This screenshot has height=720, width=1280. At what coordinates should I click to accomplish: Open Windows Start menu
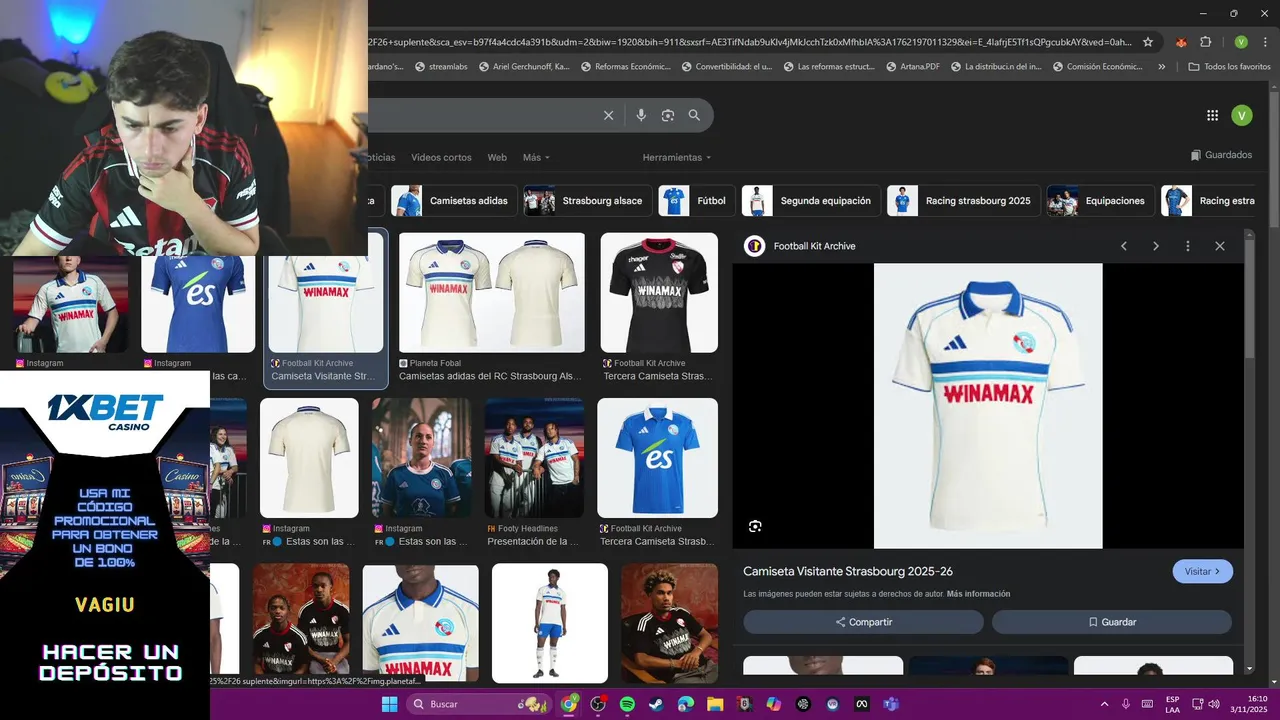(x=389, y=704)
